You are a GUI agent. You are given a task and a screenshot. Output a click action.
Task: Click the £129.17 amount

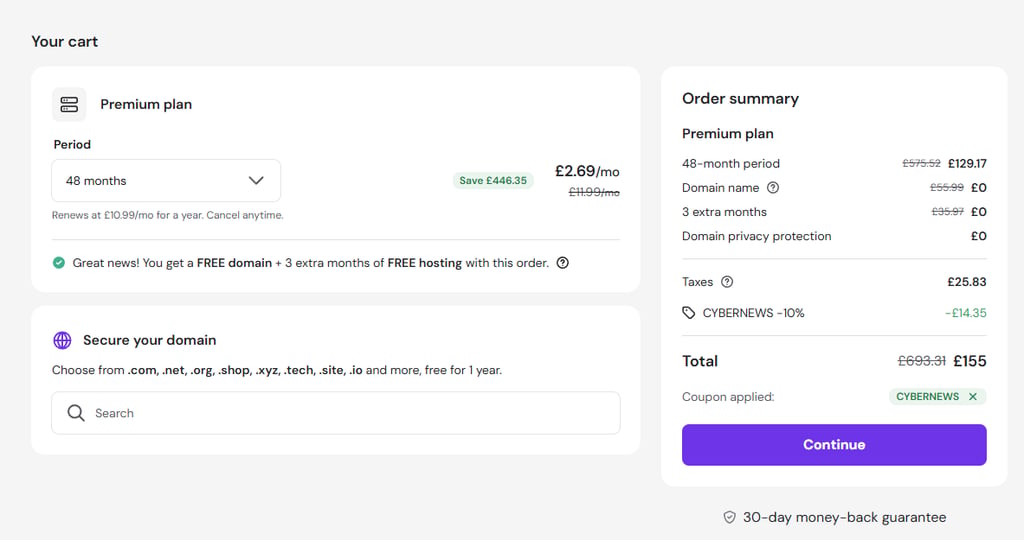pyautogui.click(x=967, y=163)
